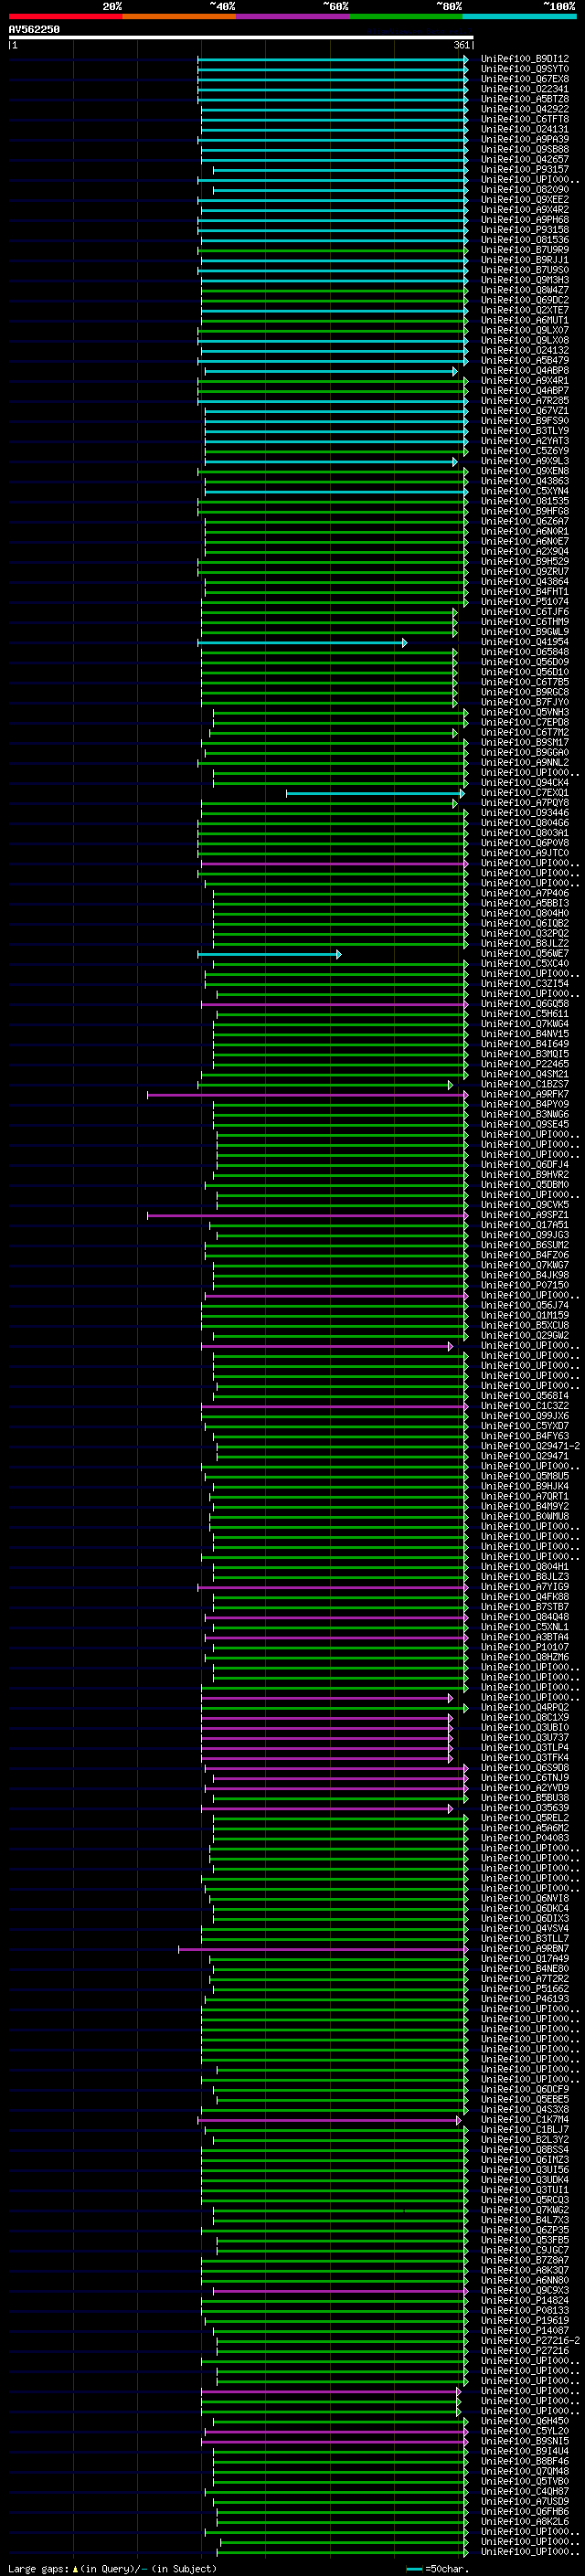Select hit label UniRef100_Q17A51
This screenshot has height=2576, width=585.
click(525, 1225)
